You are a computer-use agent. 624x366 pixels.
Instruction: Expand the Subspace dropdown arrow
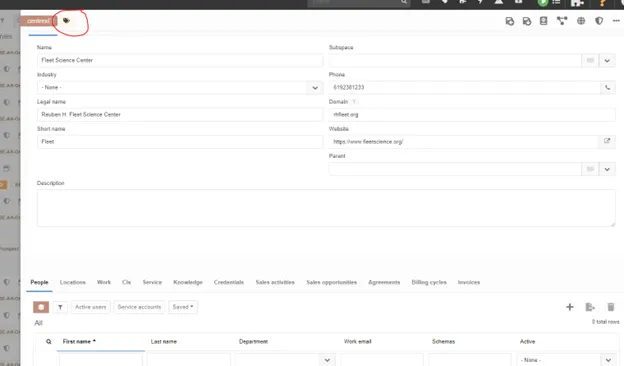(607, 60)
